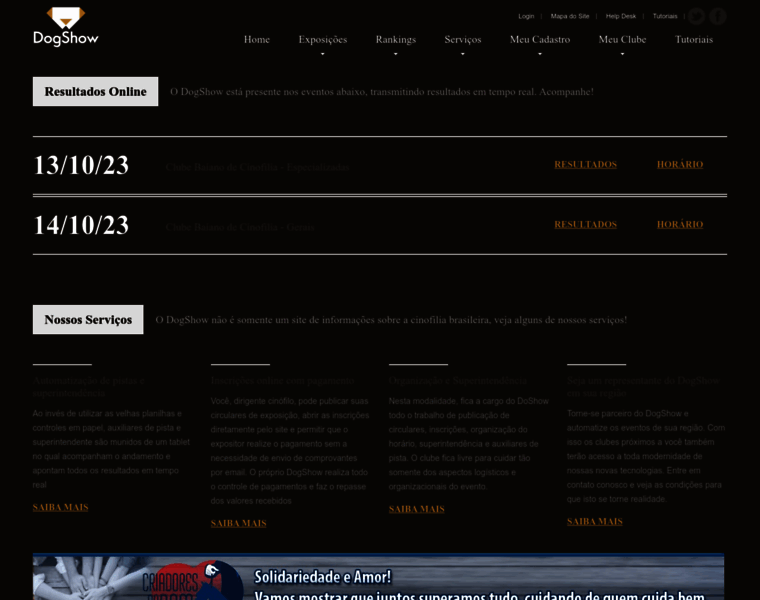Click the 13/10/23 date text
The image size is (760, 600).
81,166
